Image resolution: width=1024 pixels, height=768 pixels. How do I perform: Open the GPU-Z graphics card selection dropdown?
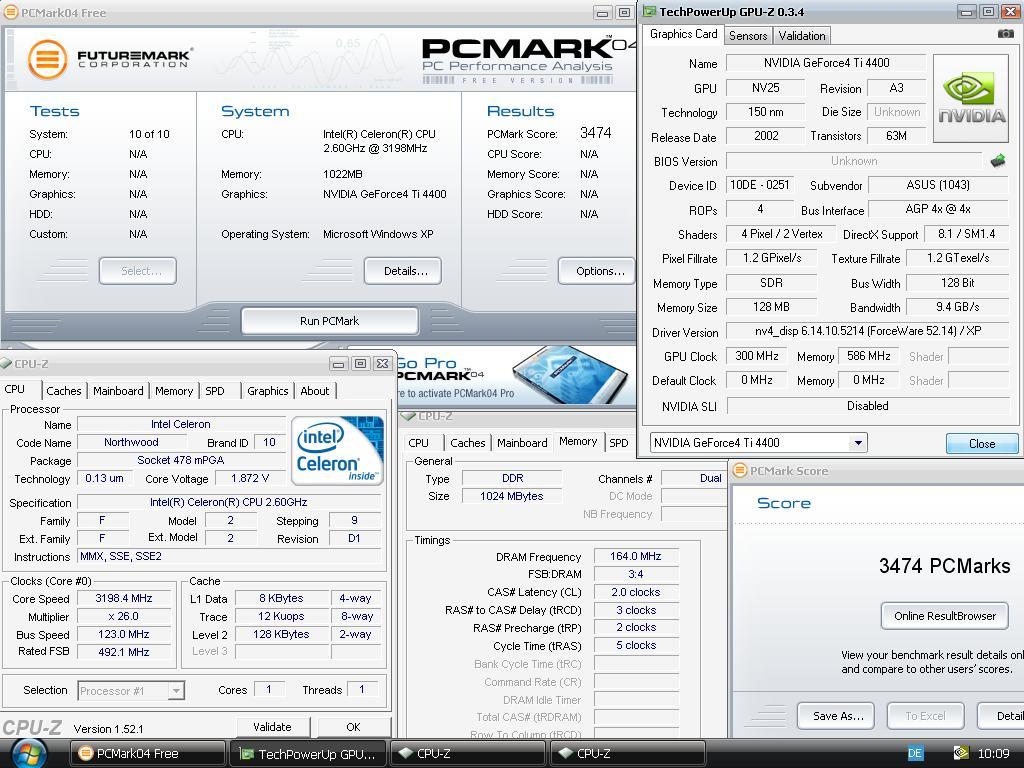(858, 443)
